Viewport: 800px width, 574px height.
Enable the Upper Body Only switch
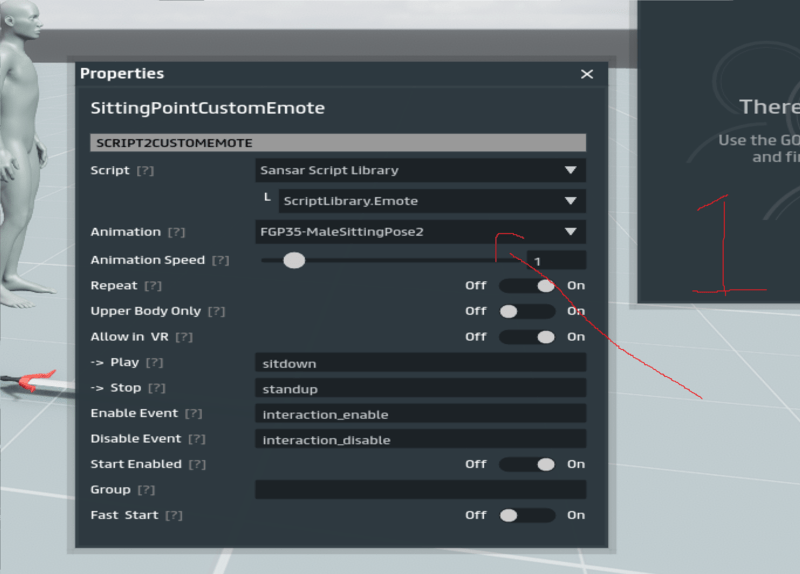(x=527, y=312)
